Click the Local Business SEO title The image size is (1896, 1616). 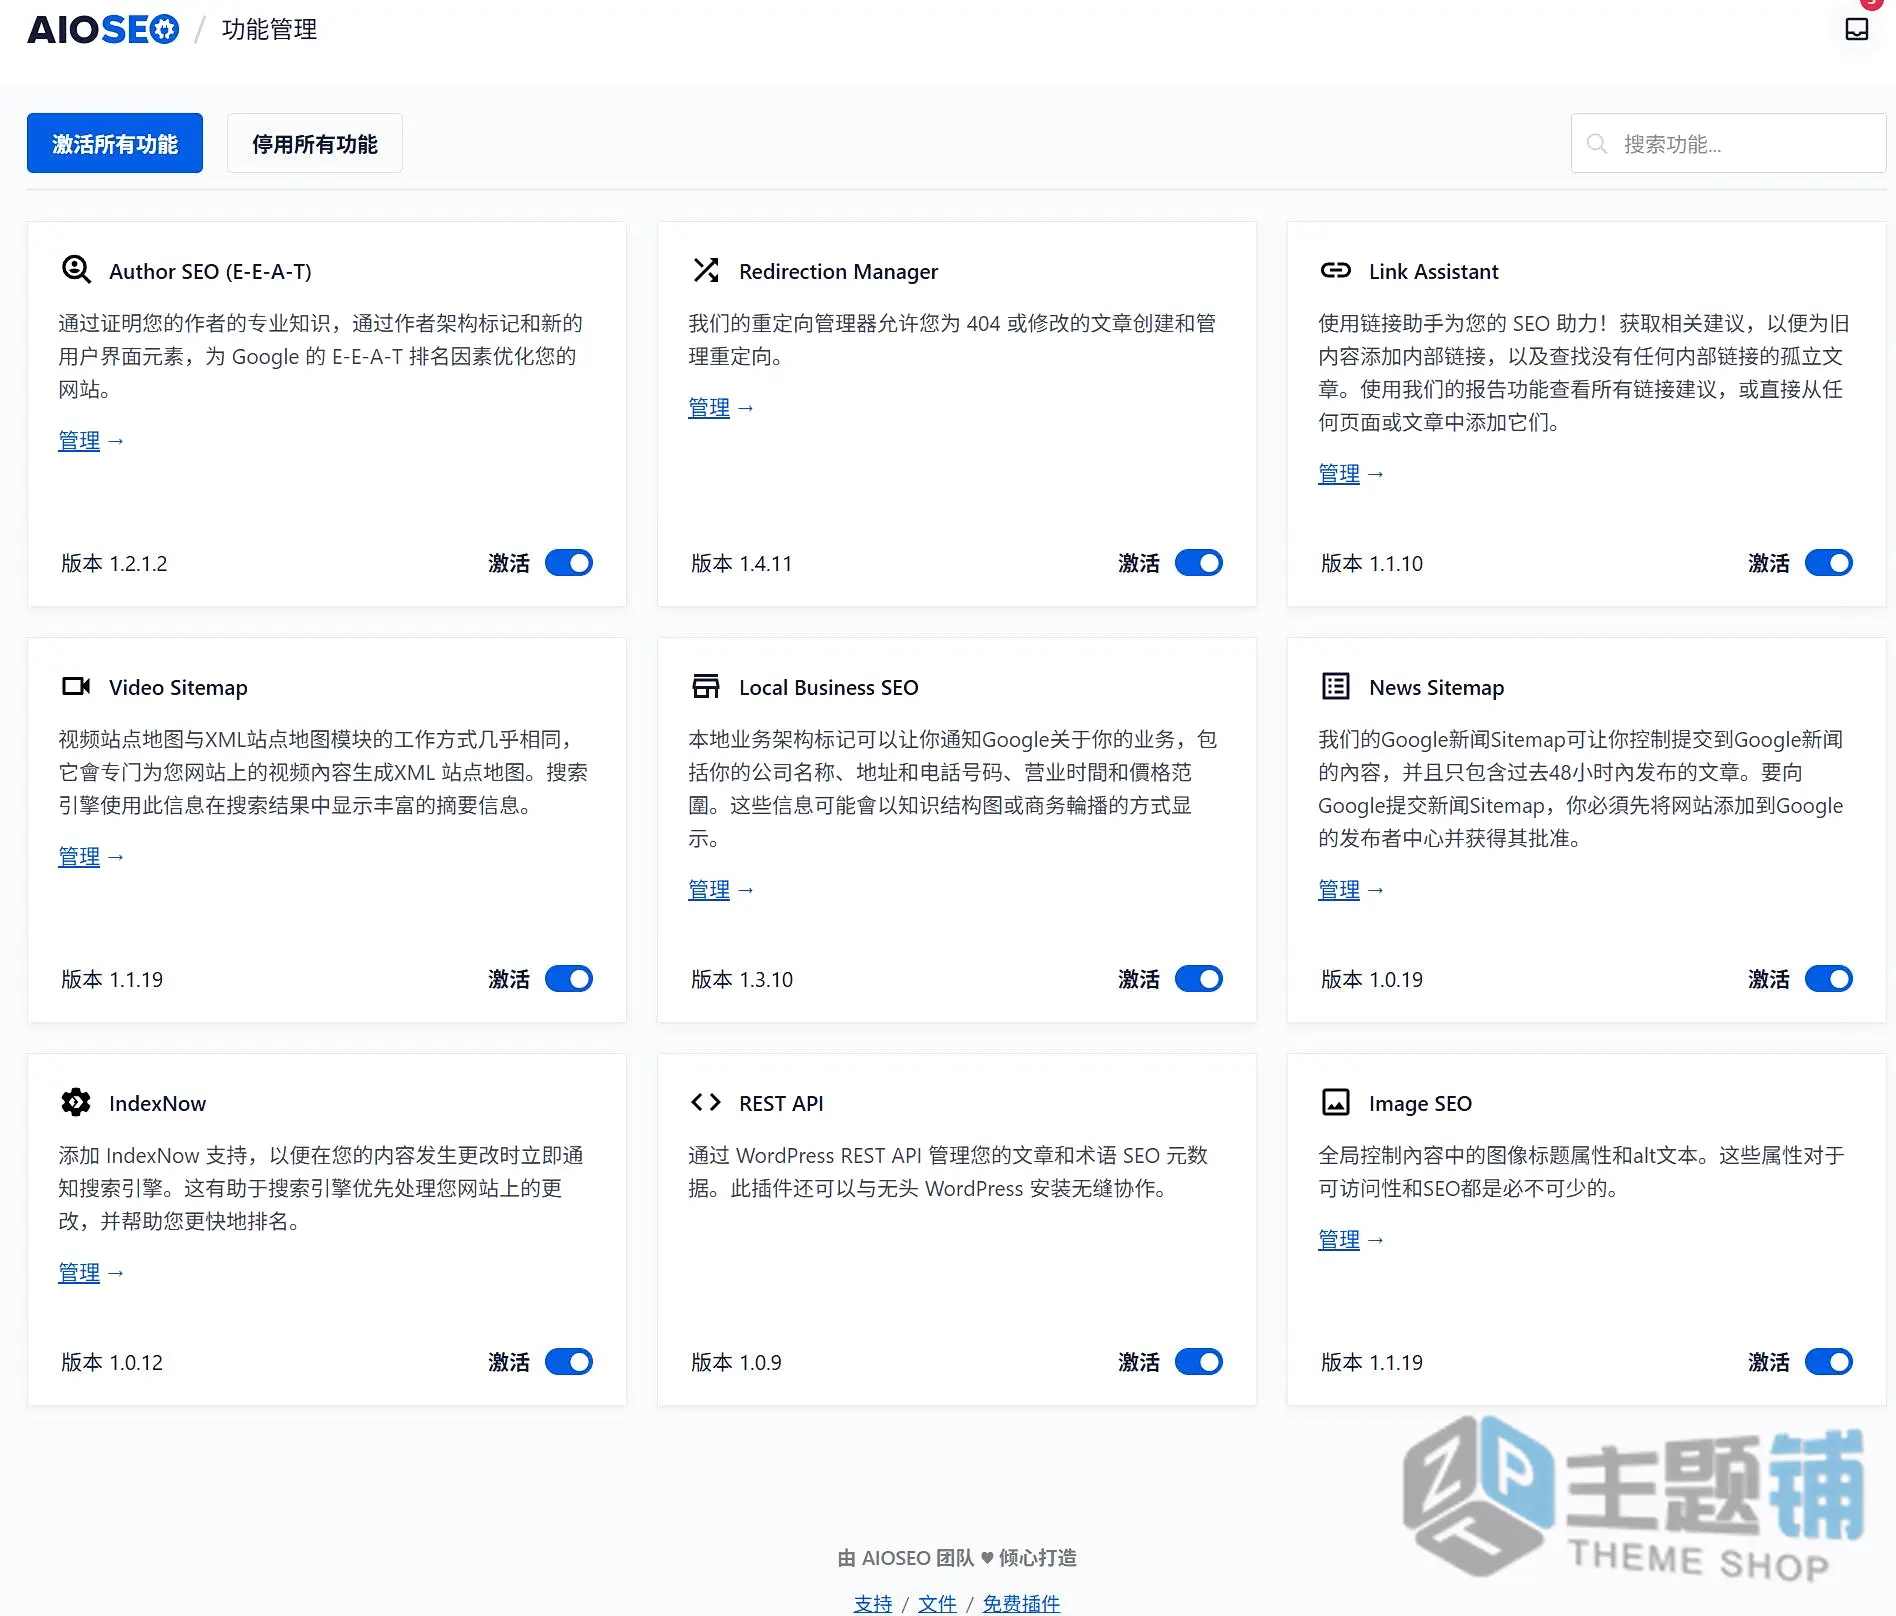point(828,687)
